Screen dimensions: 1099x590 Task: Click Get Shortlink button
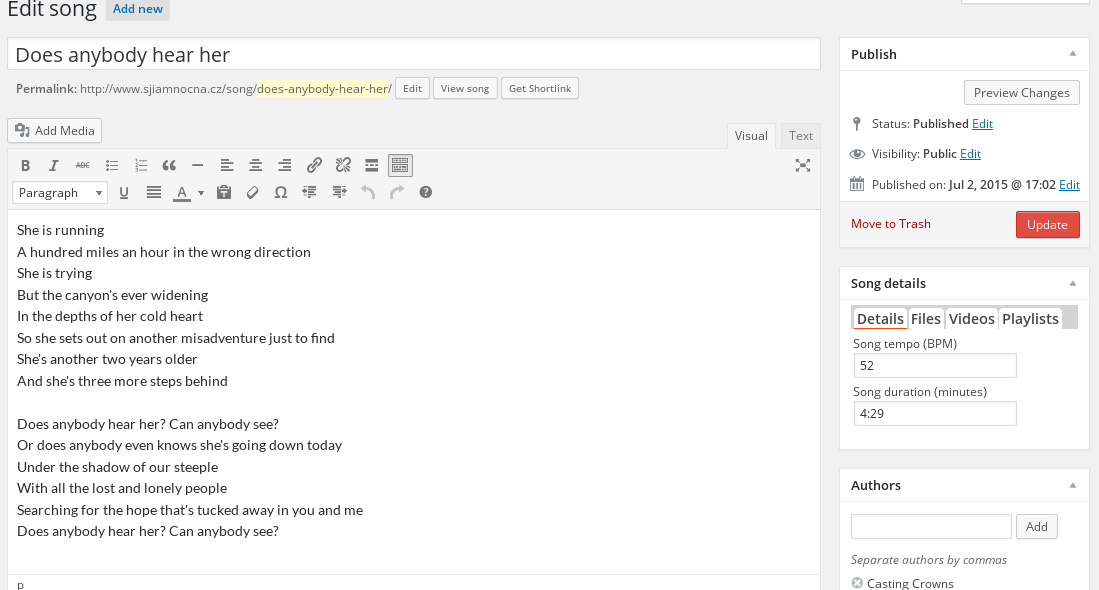pos(540,89)
